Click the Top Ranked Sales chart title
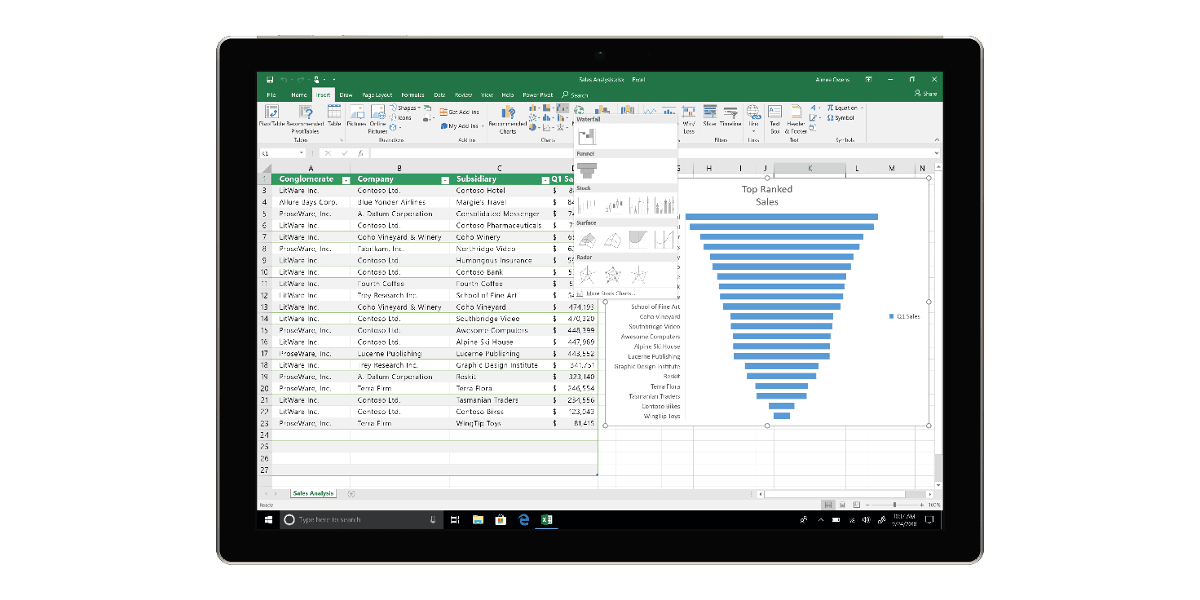Viewport: 1200px width, 600px height. pyautogui.click(x=767, y=195)
